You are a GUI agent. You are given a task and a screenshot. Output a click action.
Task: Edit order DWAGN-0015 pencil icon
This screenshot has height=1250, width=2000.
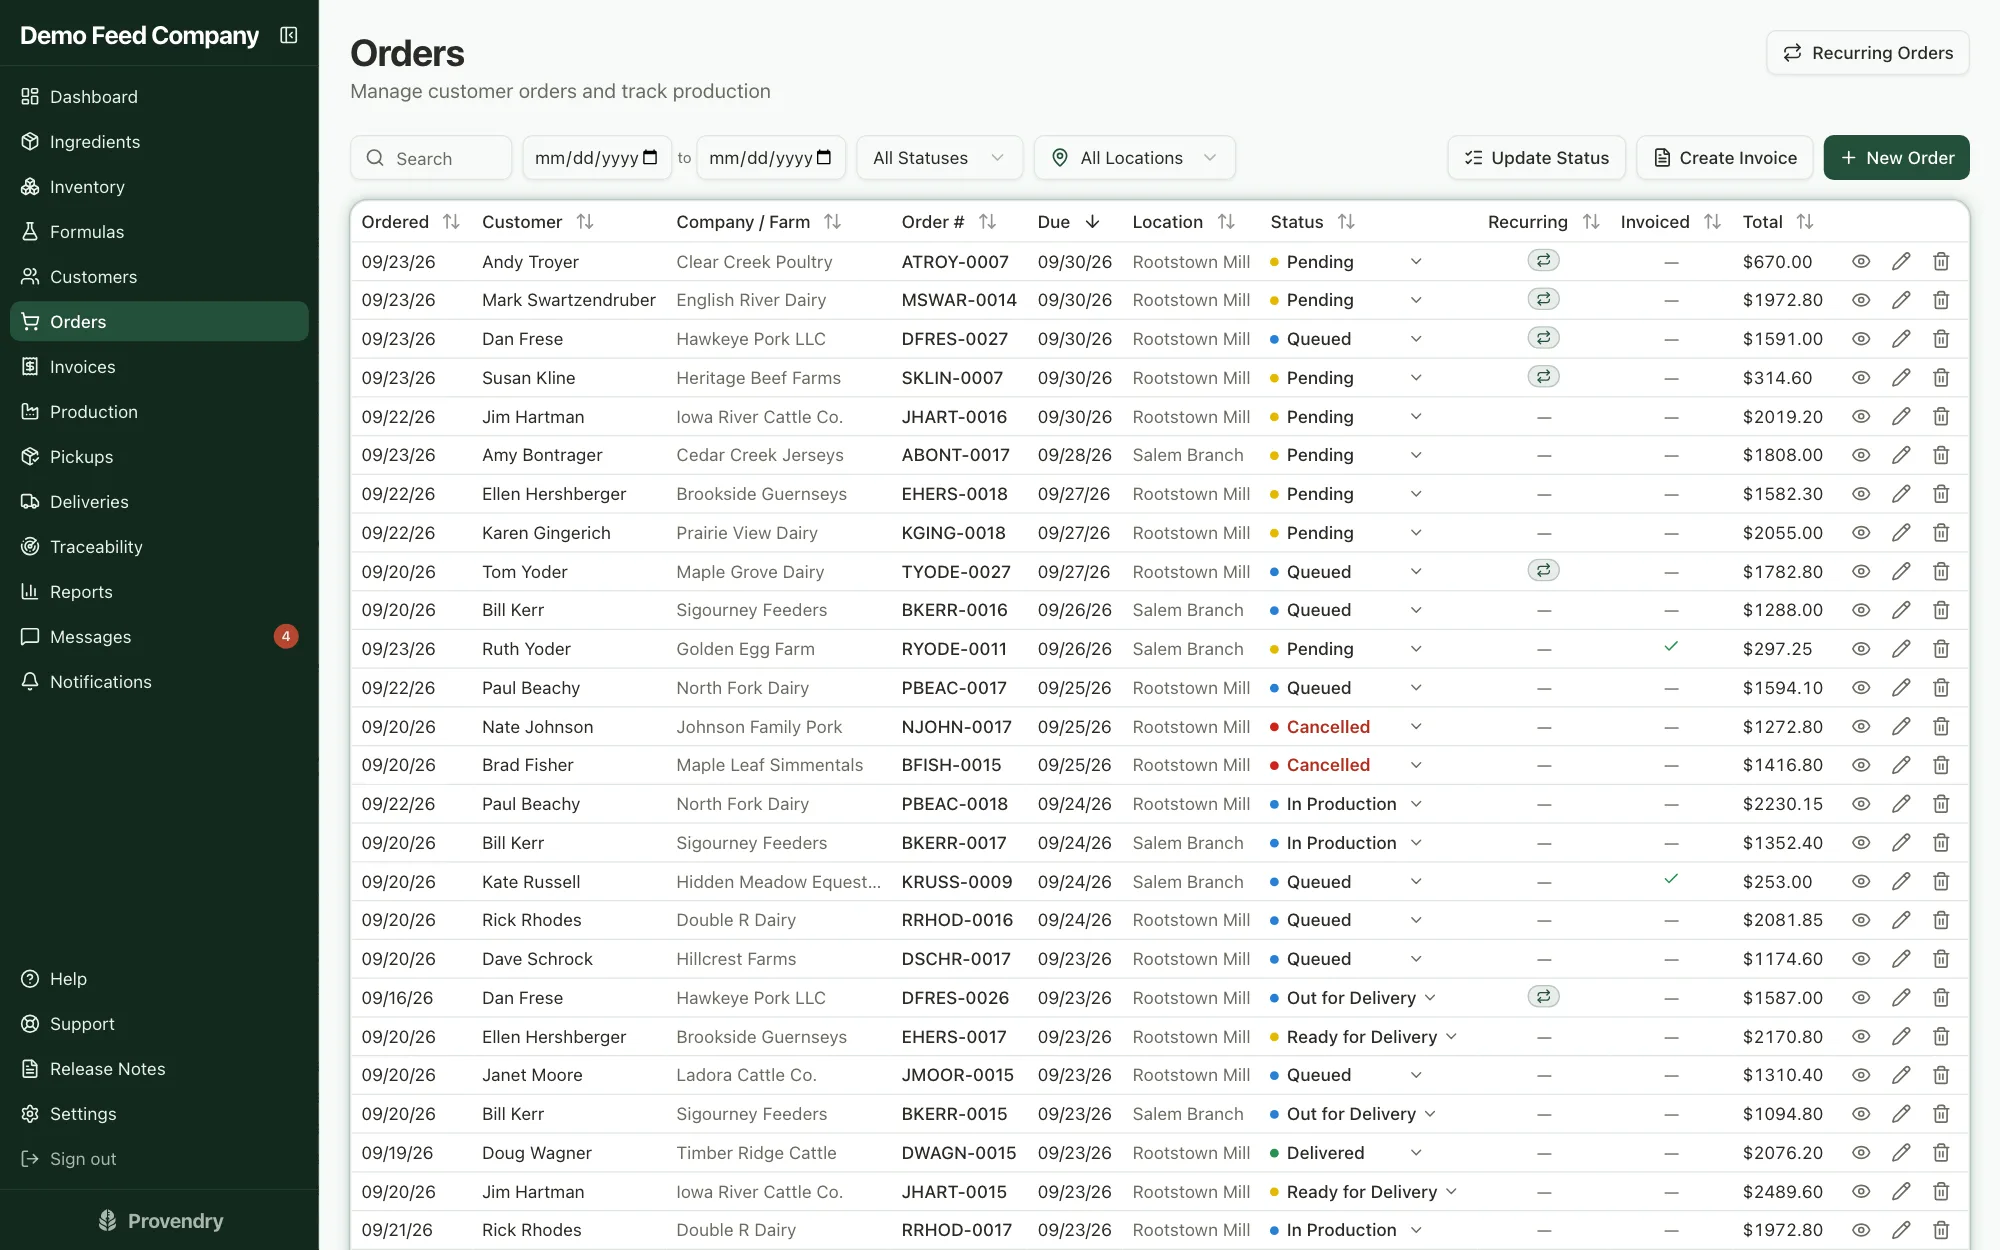pos(1901,1153)
